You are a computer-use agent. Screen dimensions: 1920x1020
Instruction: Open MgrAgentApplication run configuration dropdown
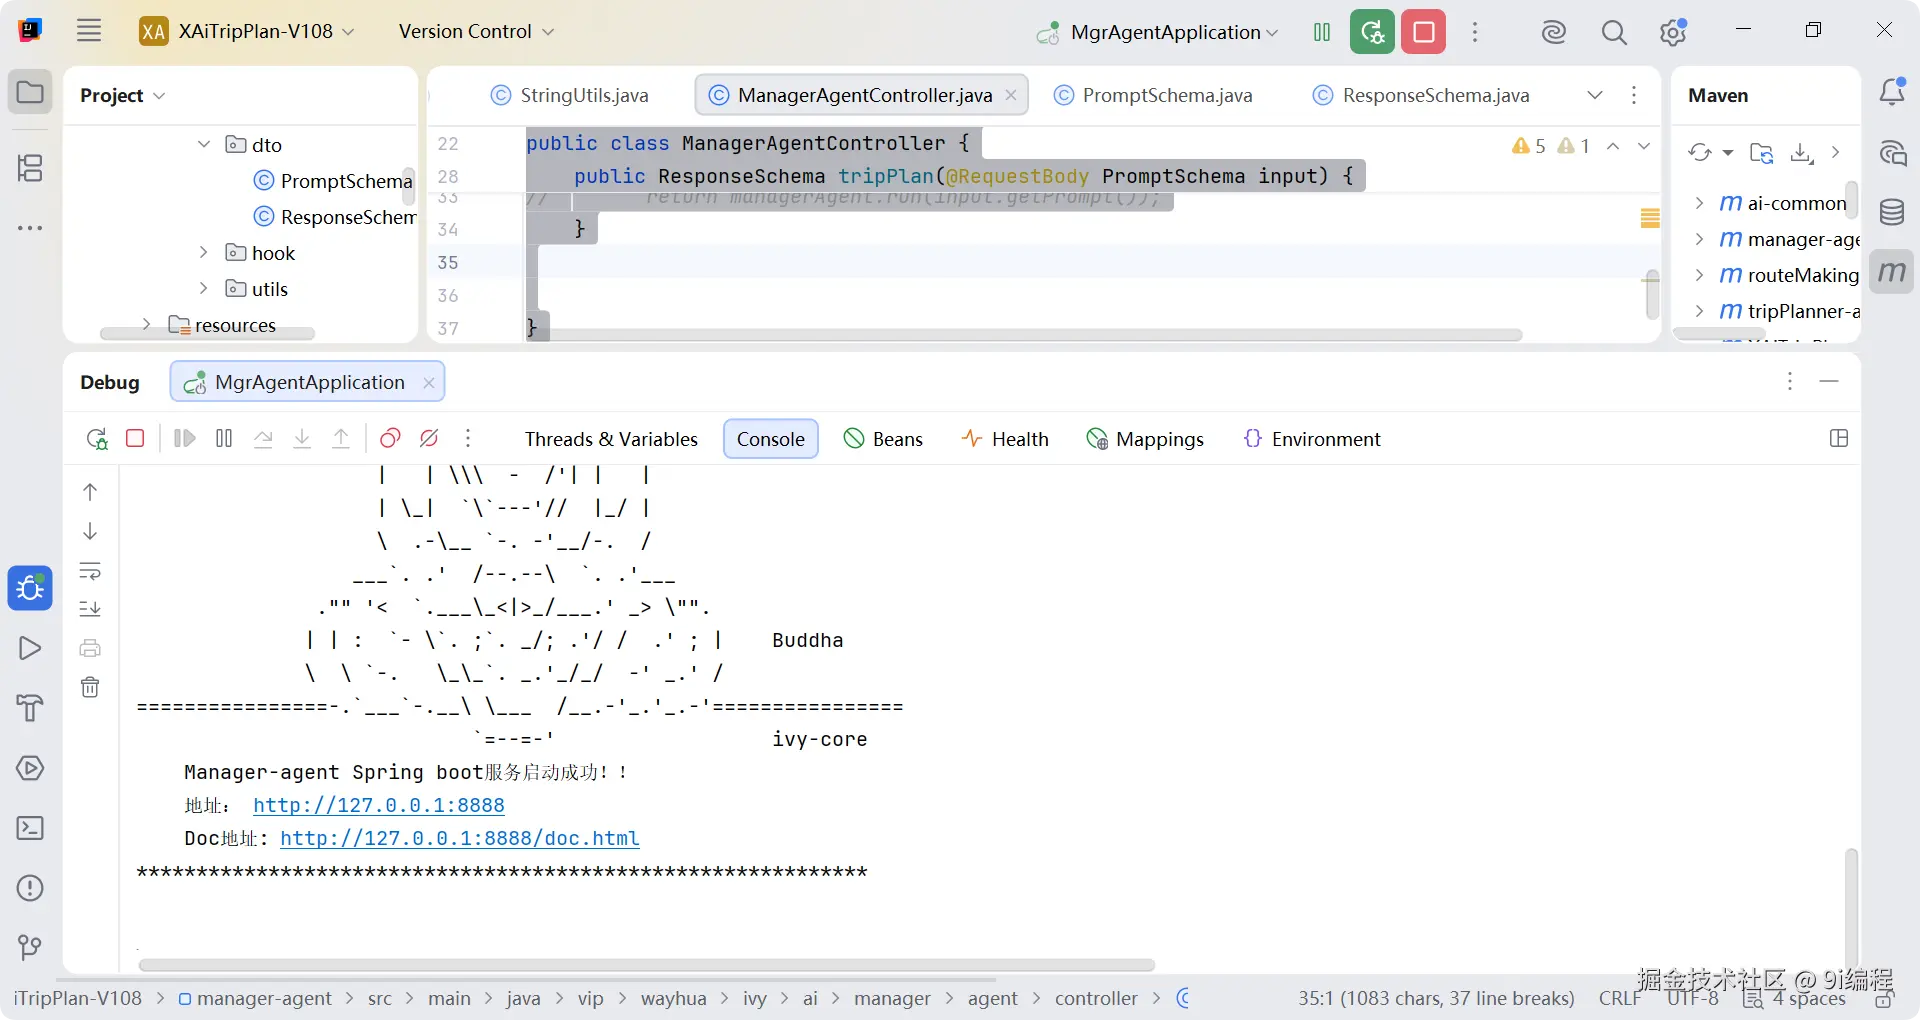coord(1158,32)
